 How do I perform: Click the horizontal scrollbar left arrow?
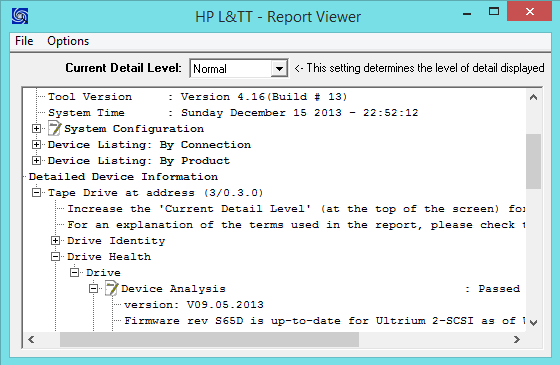[x=31, y=339]
